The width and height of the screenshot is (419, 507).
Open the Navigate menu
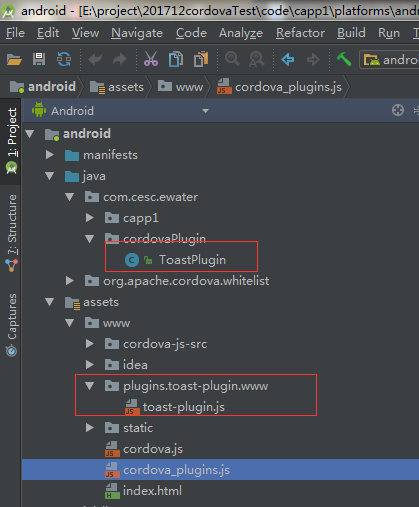point(137,33)
